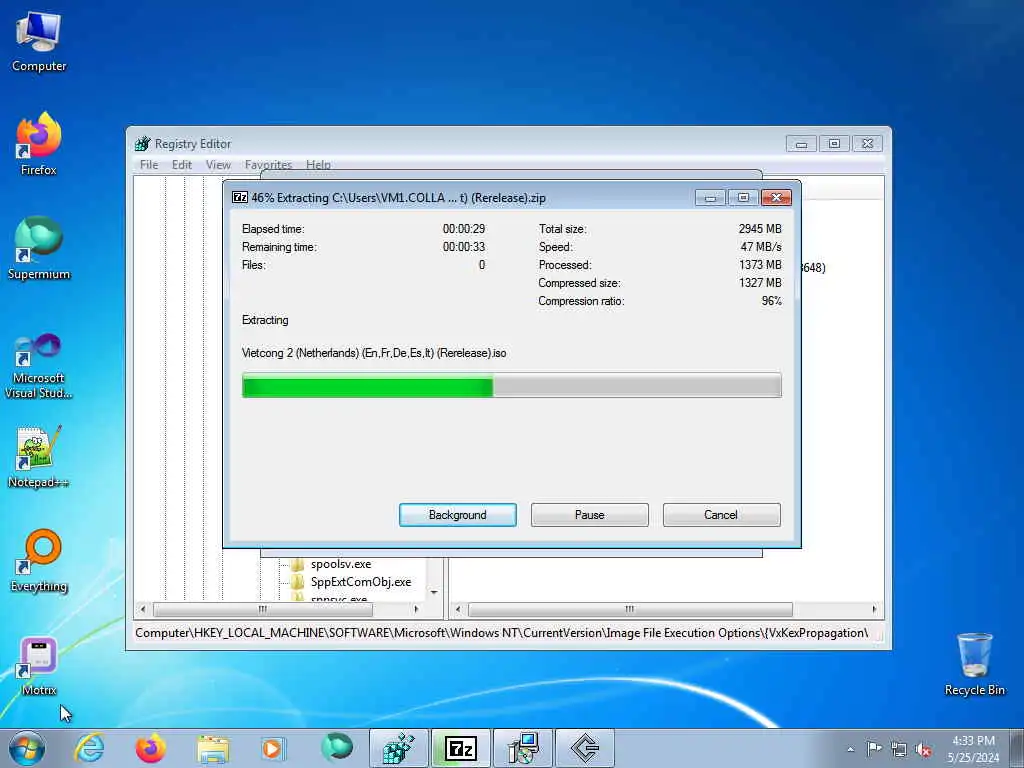1024x768 pixels.
Task: Send extraction to Background
Action: coord(457,515)
